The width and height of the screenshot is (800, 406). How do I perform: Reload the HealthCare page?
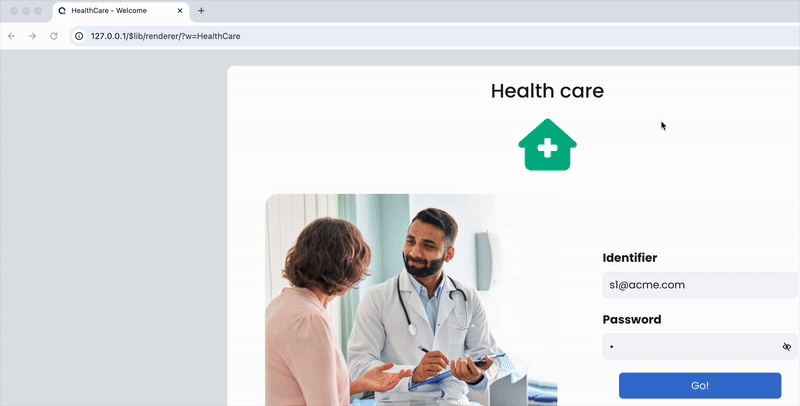(x=54, y=36)
